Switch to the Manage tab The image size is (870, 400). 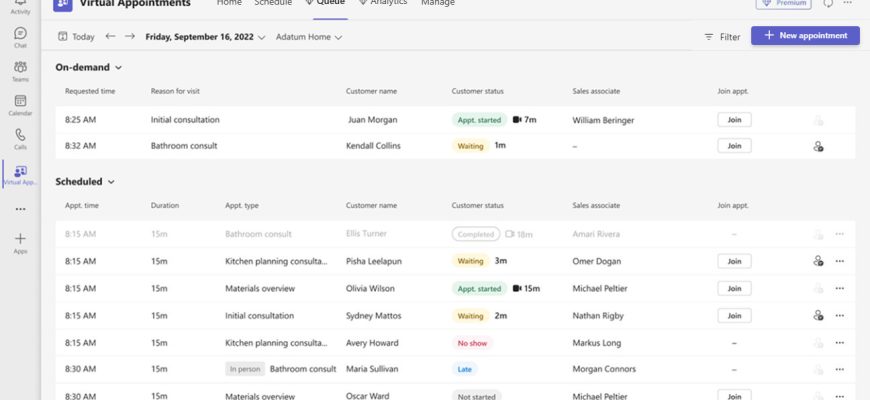pos(438,3)
